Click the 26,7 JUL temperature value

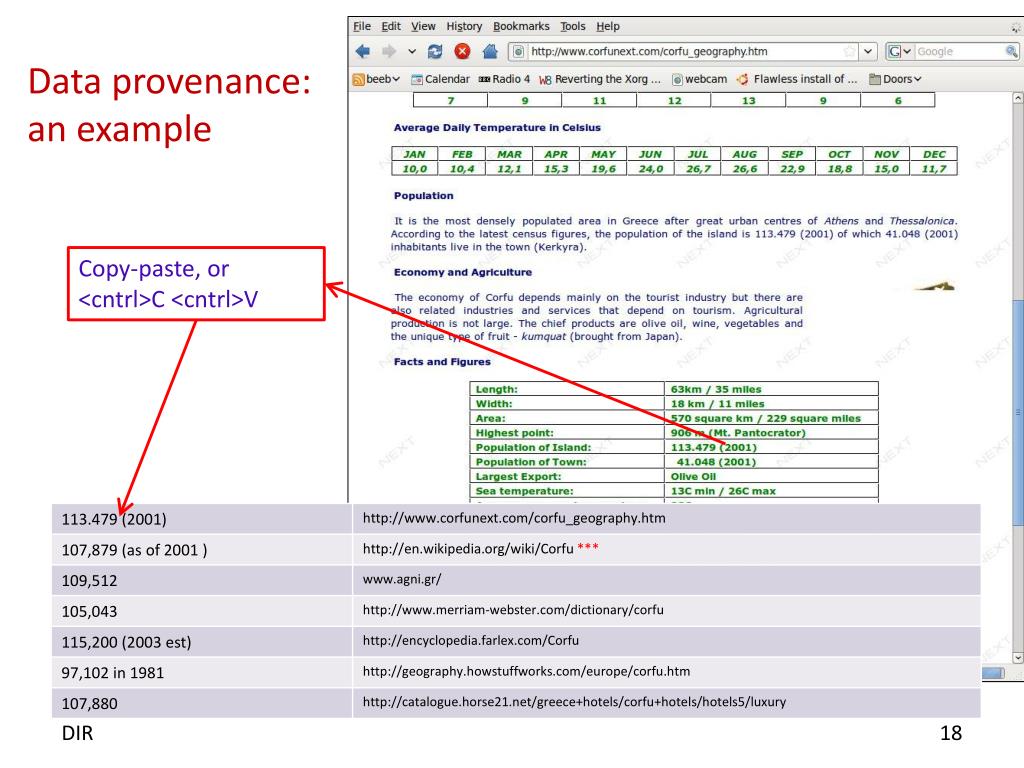point(698,168)
